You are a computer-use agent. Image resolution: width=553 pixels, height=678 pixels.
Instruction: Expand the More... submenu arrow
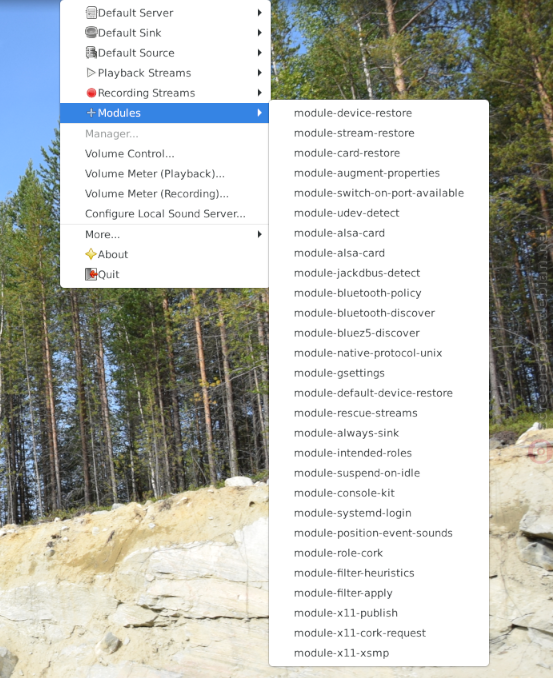259,234
